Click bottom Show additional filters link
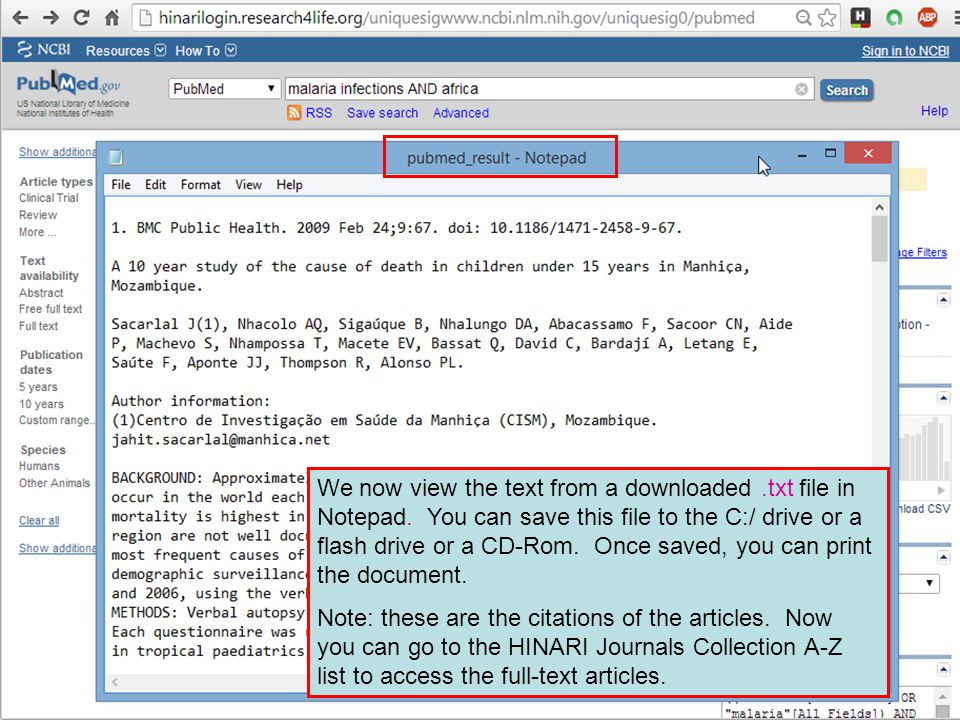Viewport: 960px width, 720px height. point(57,548)
